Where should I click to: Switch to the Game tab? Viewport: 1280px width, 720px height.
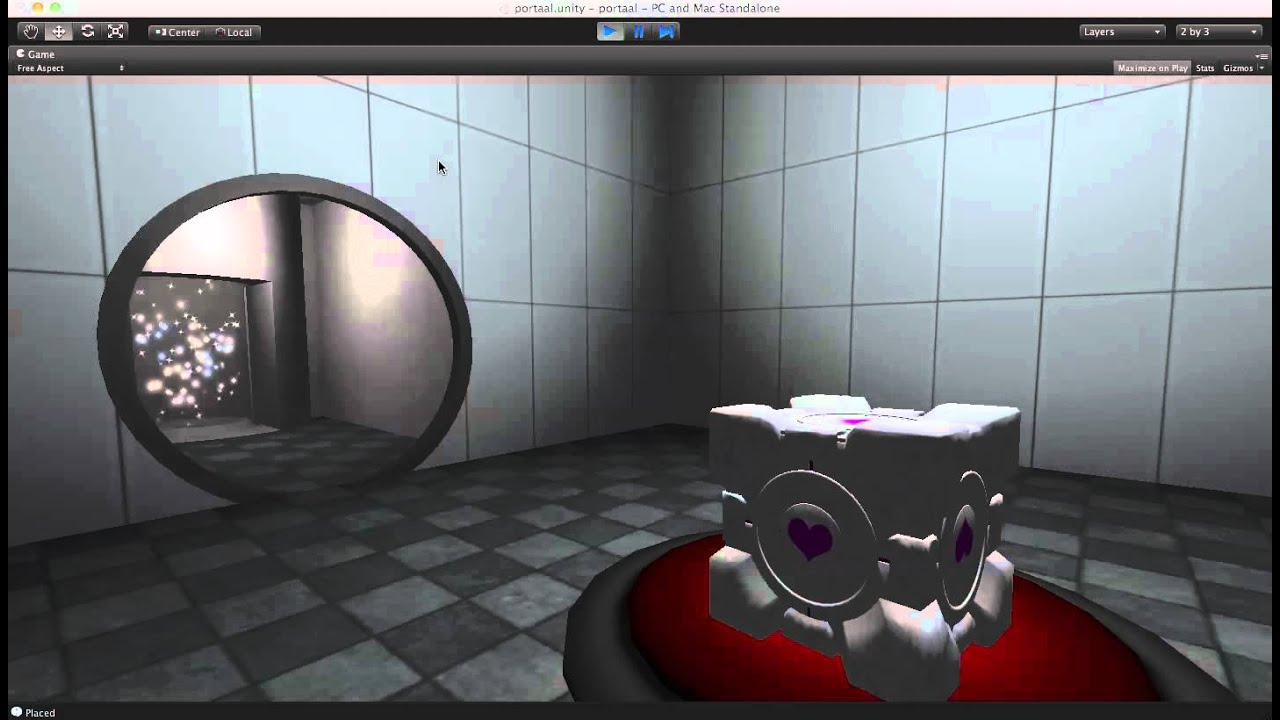pyautogui.click(x=36, y=54)
